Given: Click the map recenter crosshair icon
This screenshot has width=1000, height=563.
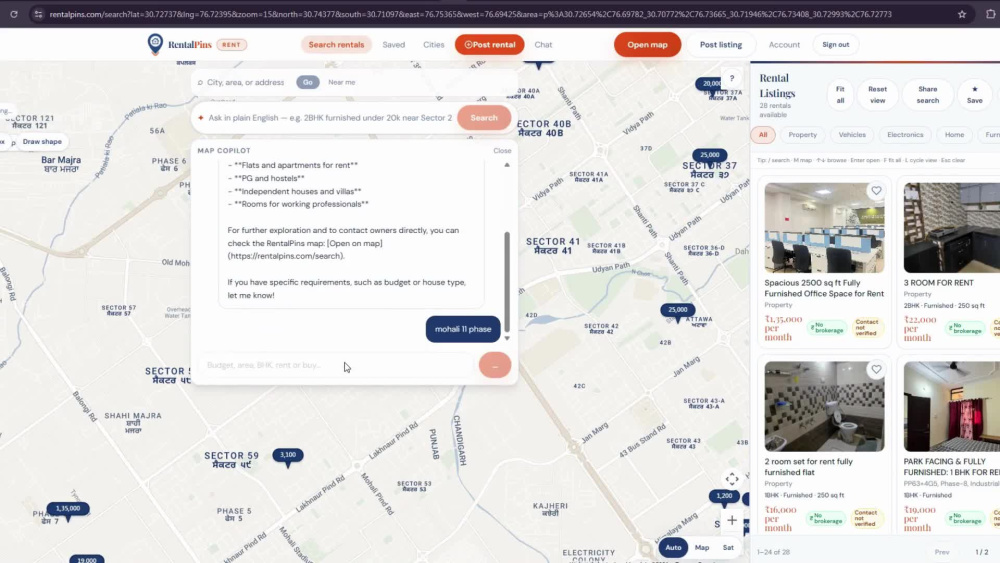Looking at the screenshot, I should 732,479.
